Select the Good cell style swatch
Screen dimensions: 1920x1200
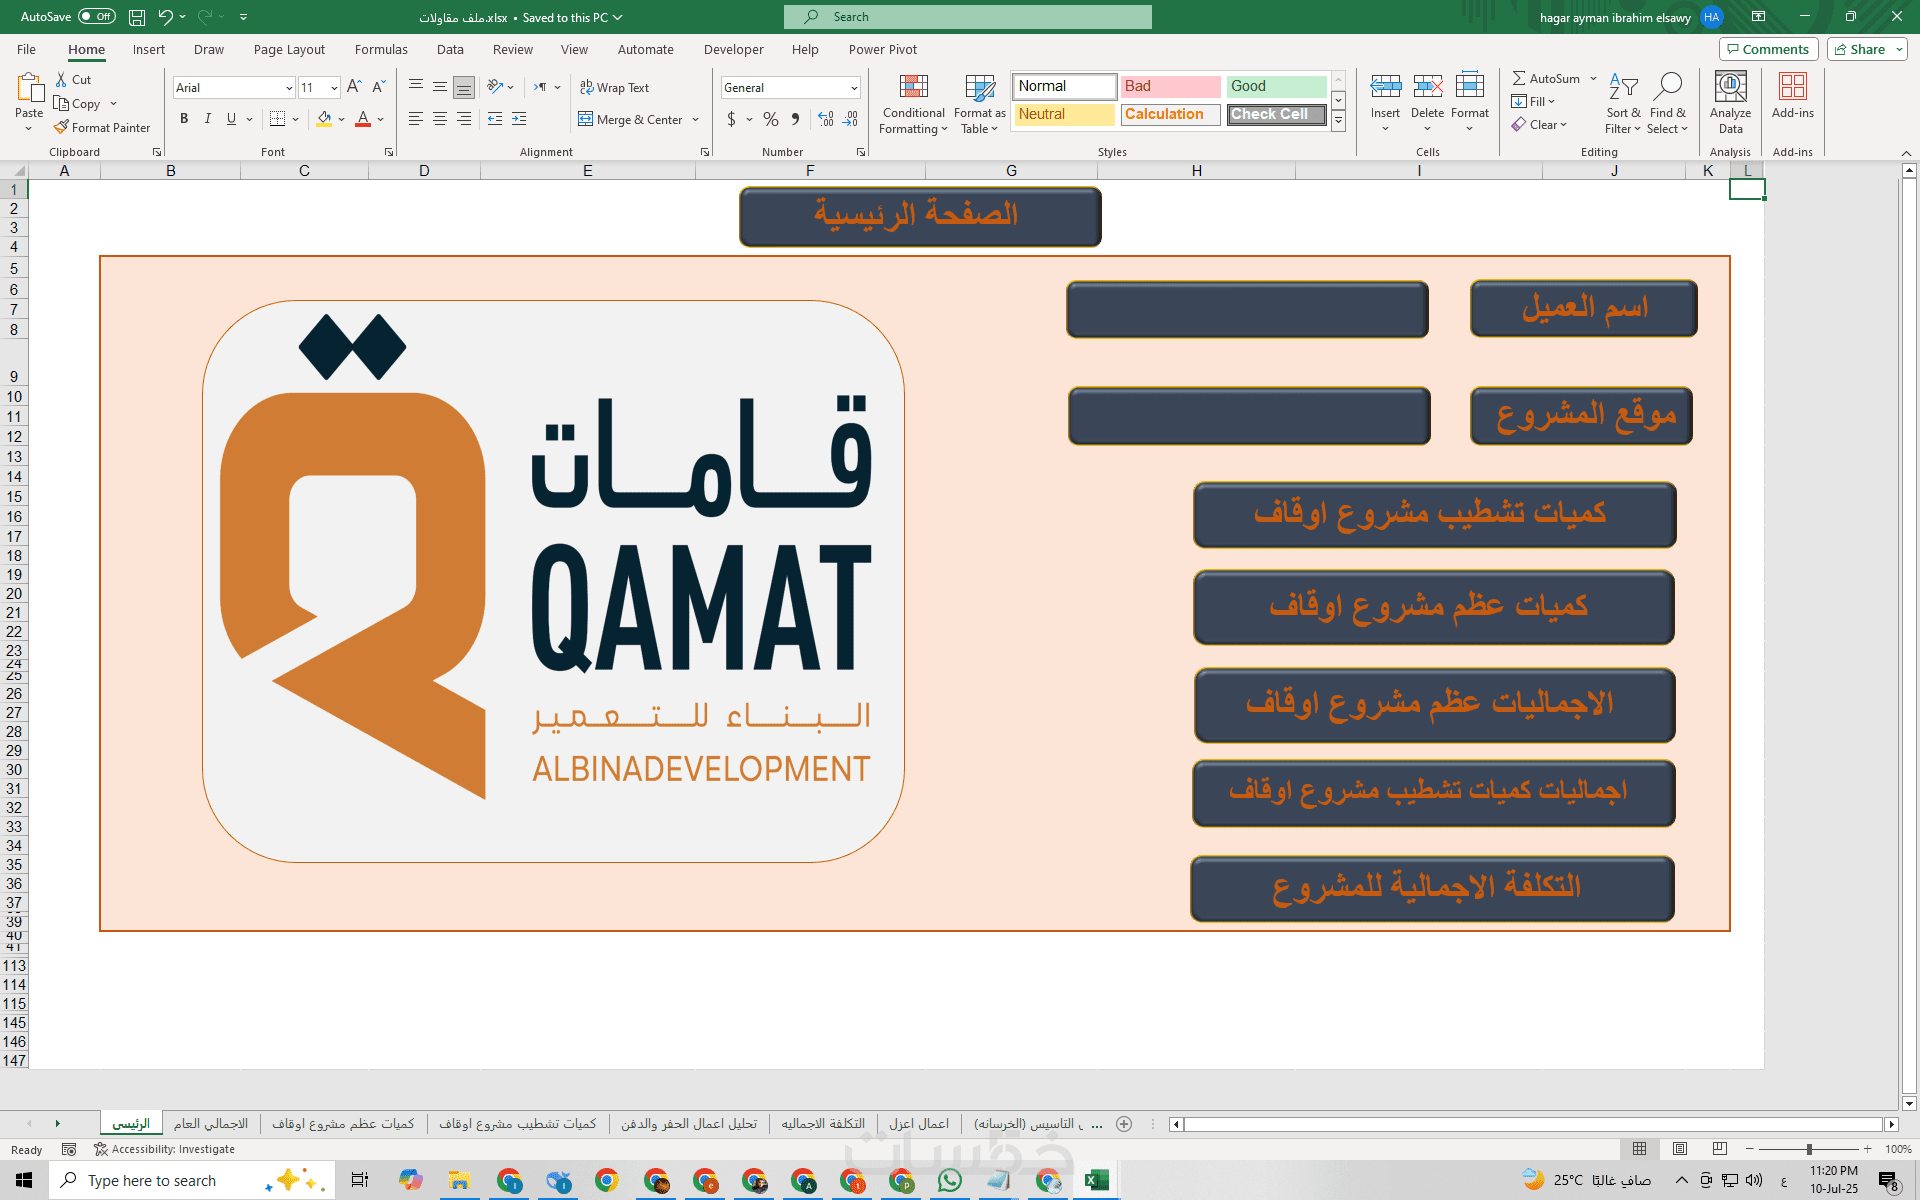pyautogui.click(x=1275, y=86)
